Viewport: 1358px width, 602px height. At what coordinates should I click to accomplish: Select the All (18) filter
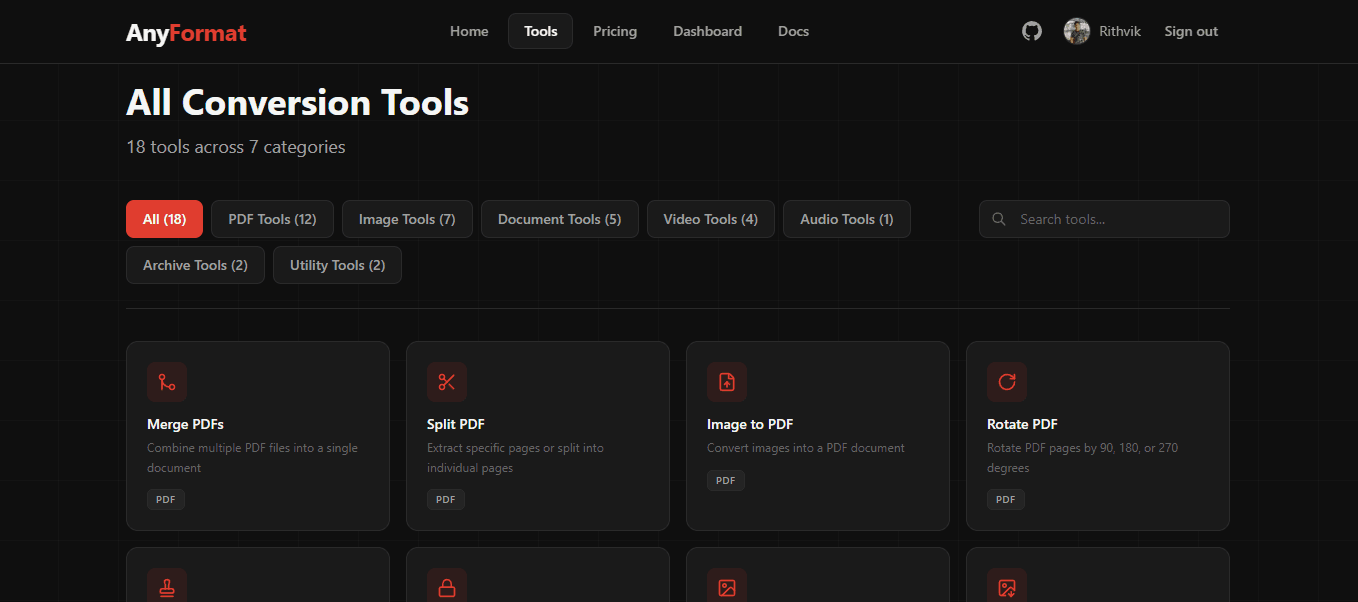coord(164,219)
